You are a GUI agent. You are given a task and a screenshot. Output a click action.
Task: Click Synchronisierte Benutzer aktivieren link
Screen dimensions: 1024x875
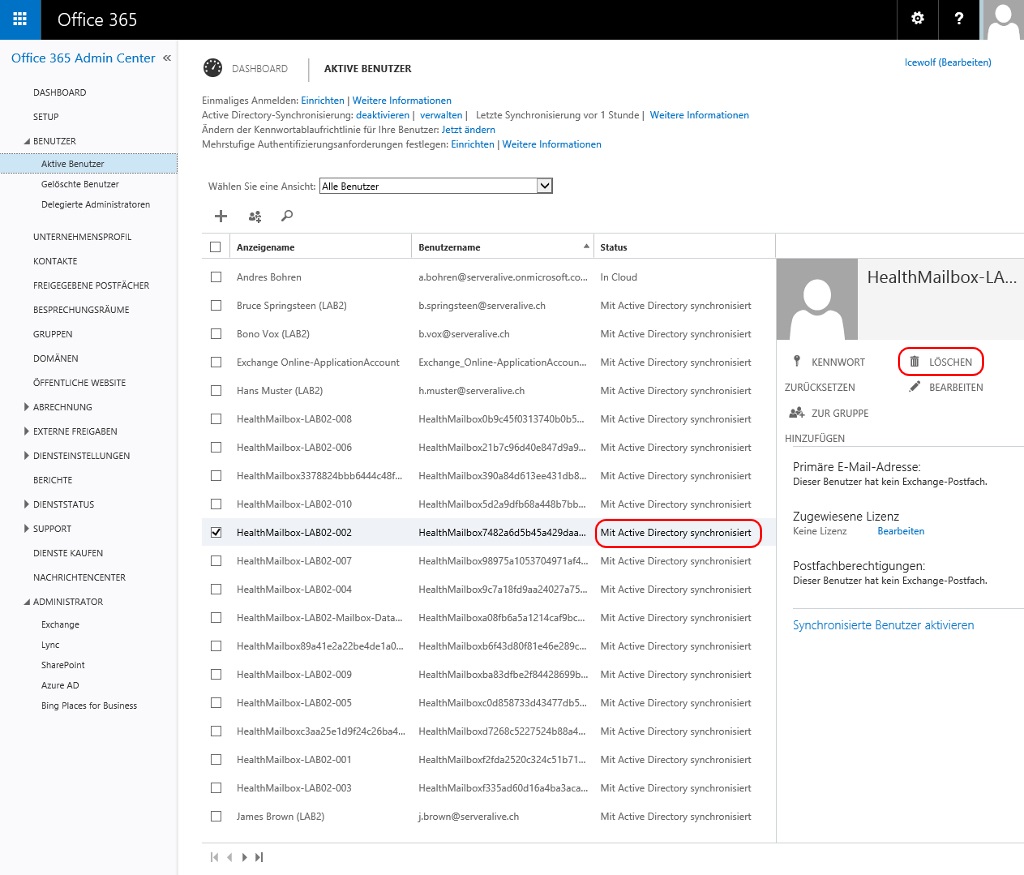pos(883,625)
